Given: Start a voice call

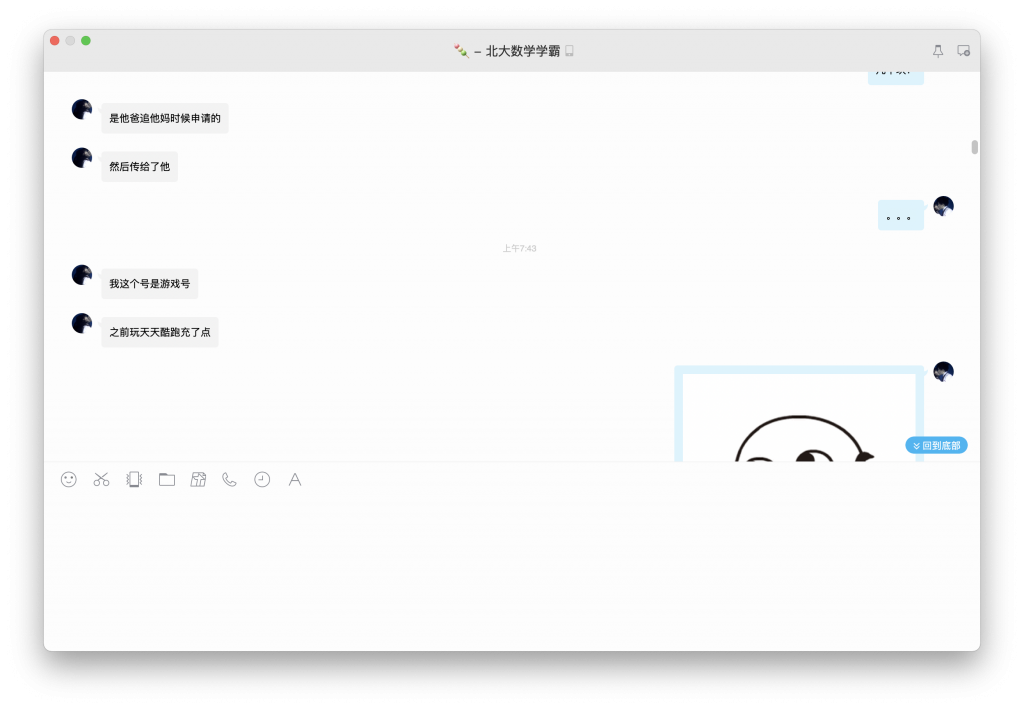Looking at the screenshot, I should click(229, 480).
